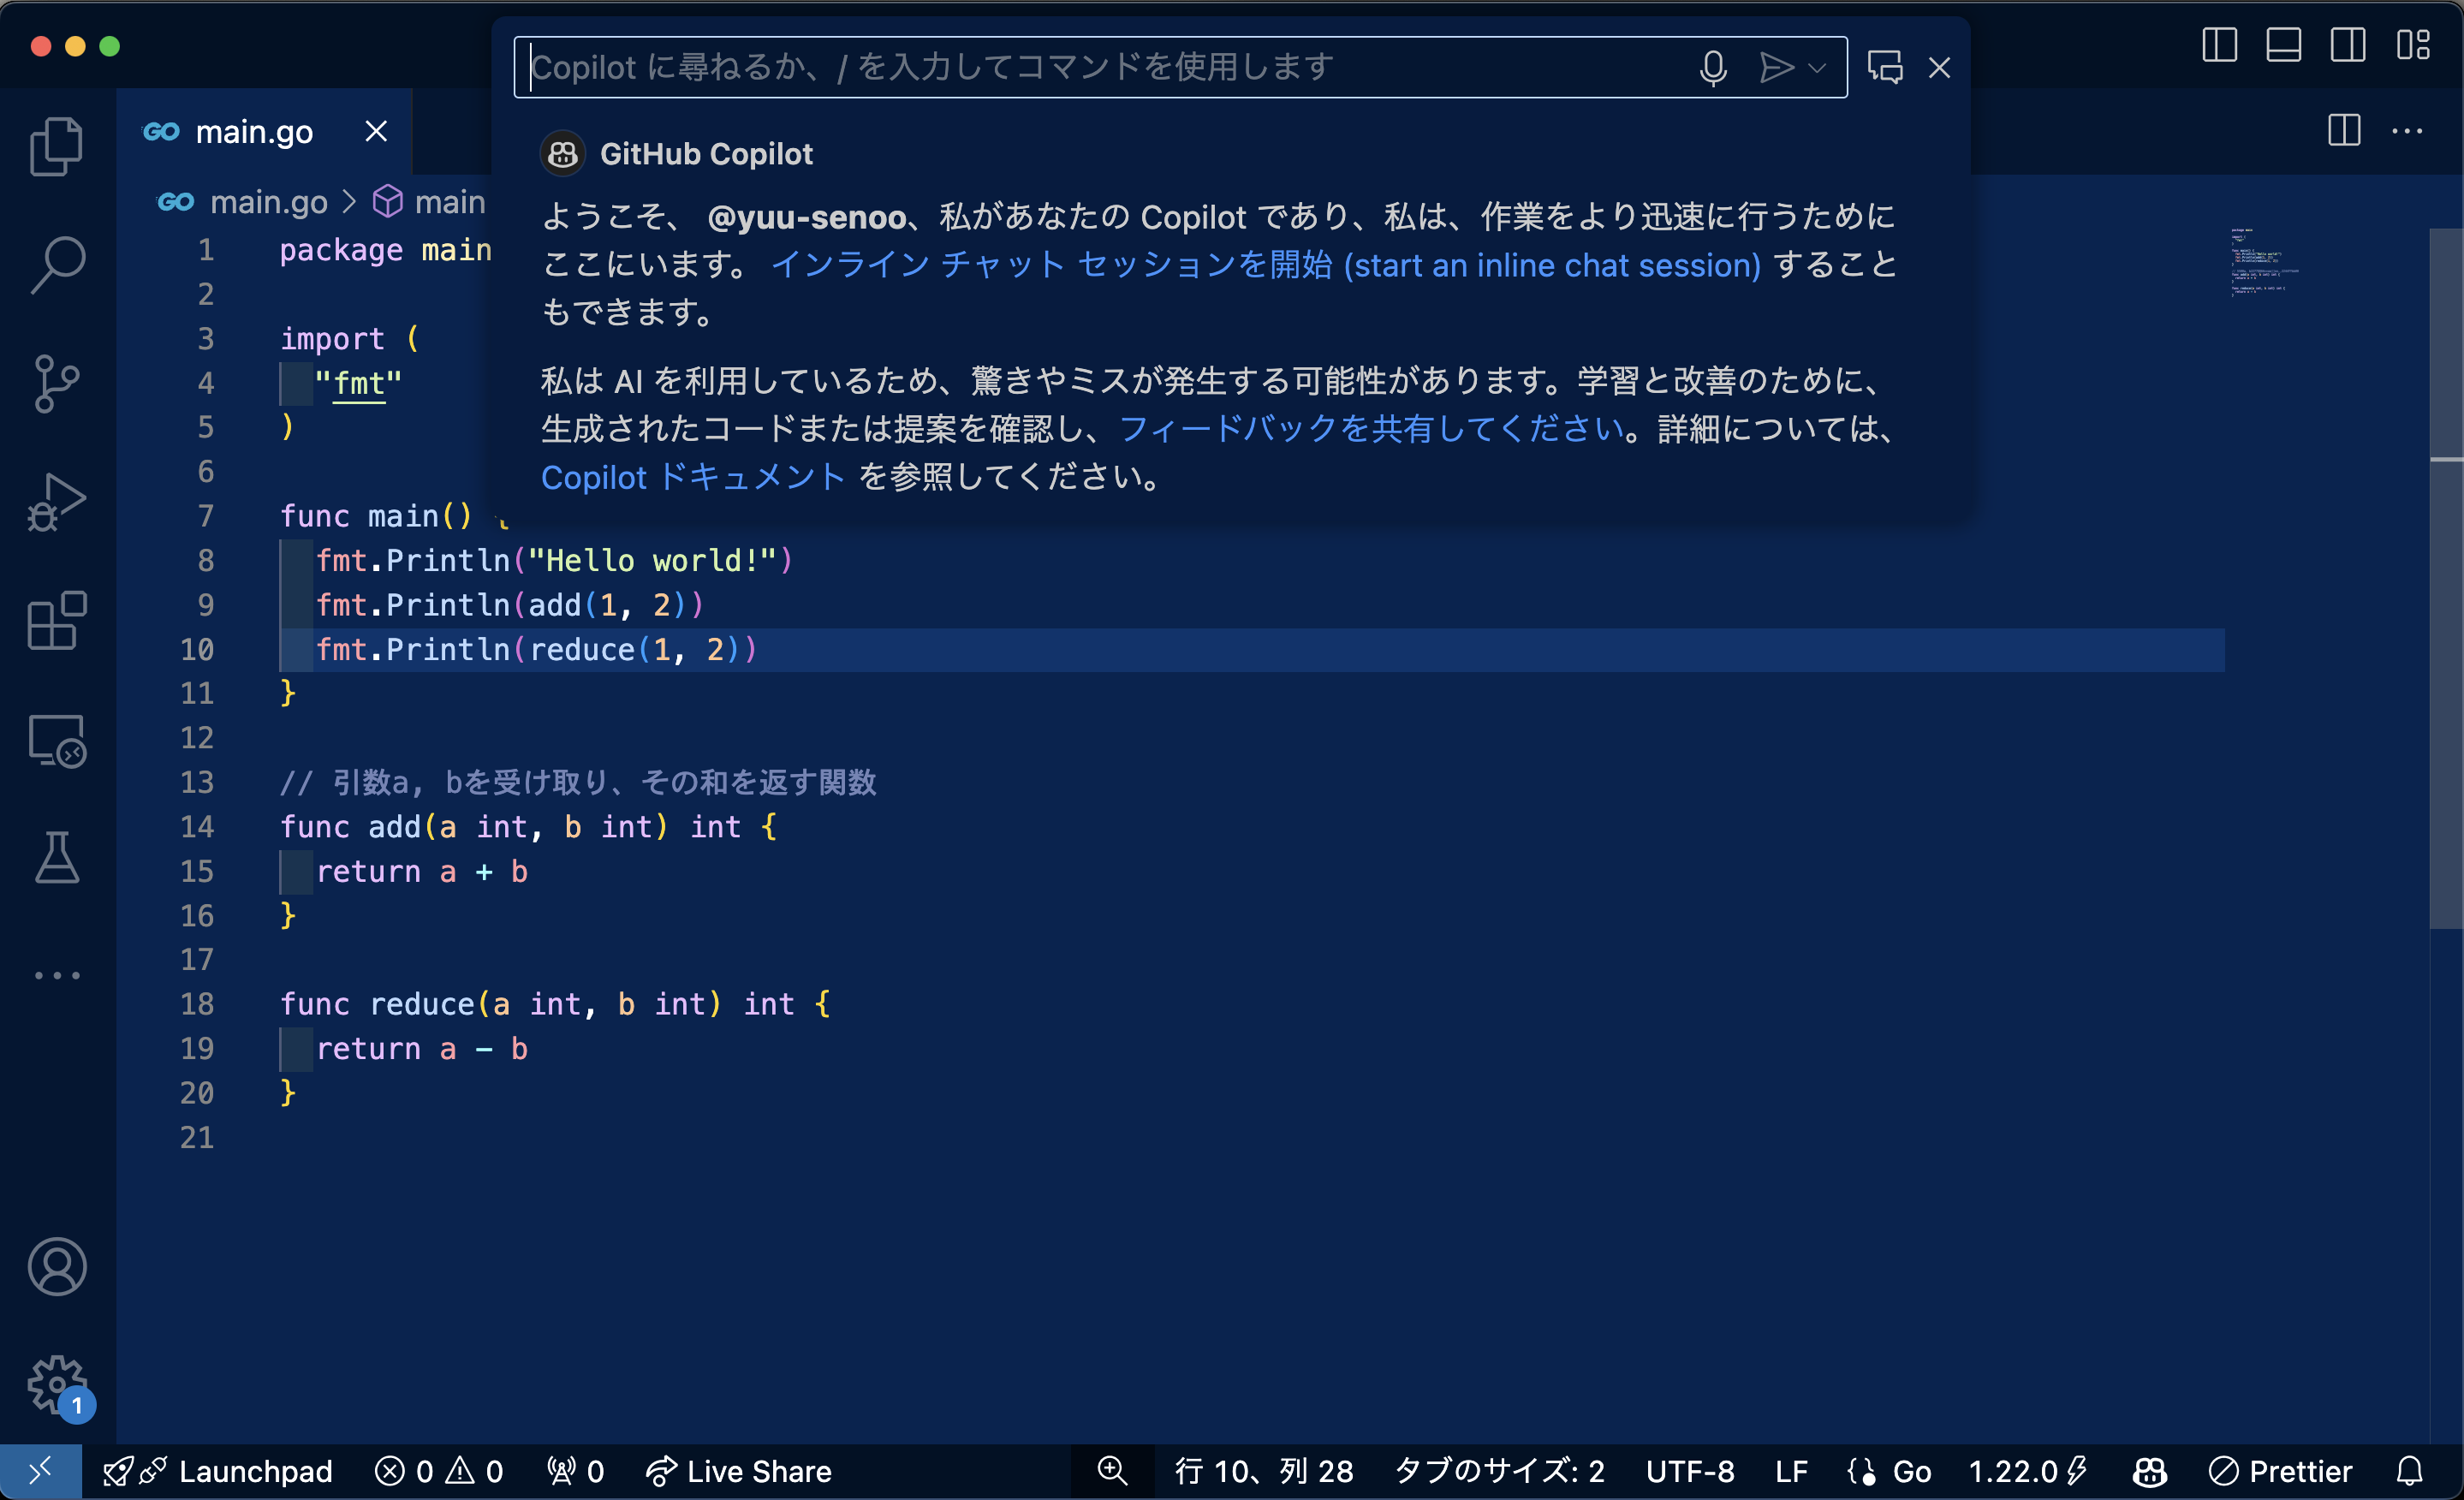Screen dimensions: 2464x1500
Task: Open the Extensions view
Action: [x=57, y=620]
